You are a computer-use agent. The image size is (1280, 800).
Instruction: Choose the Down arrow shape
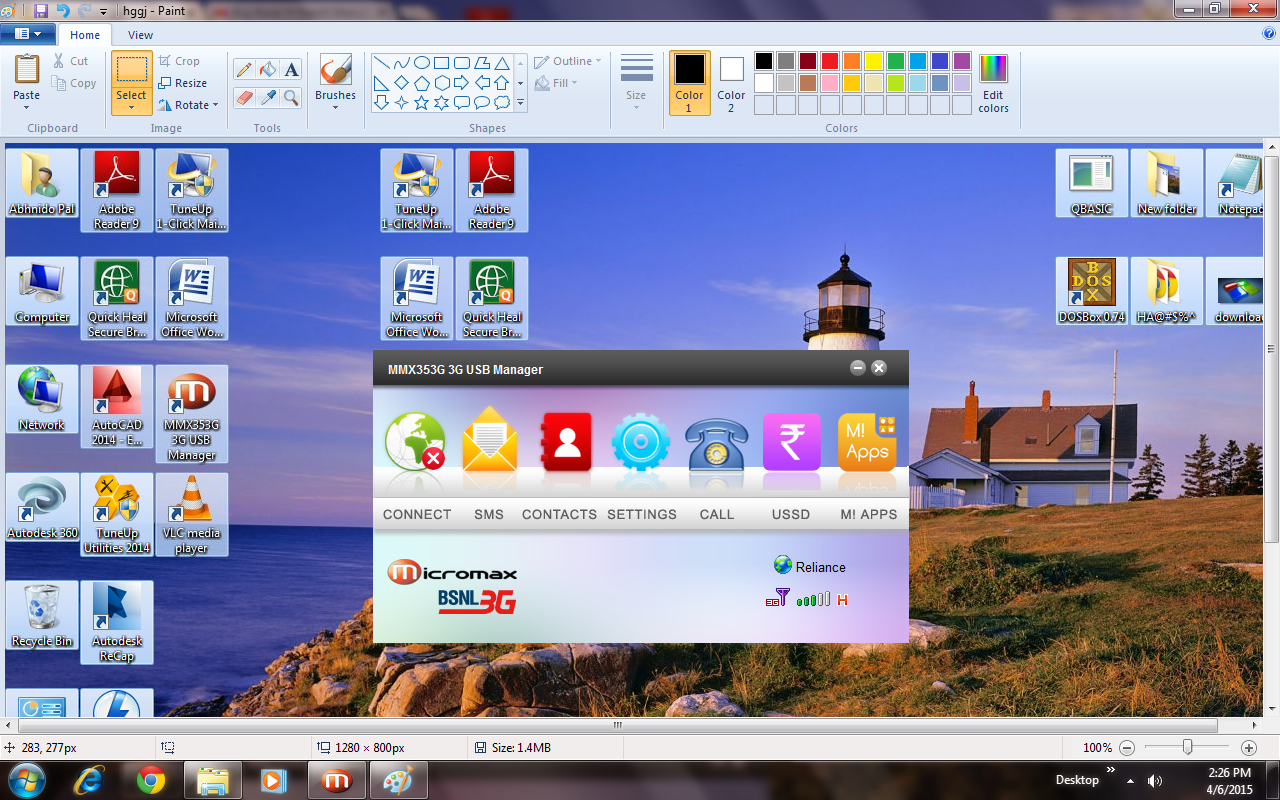[x=382, y=103]
